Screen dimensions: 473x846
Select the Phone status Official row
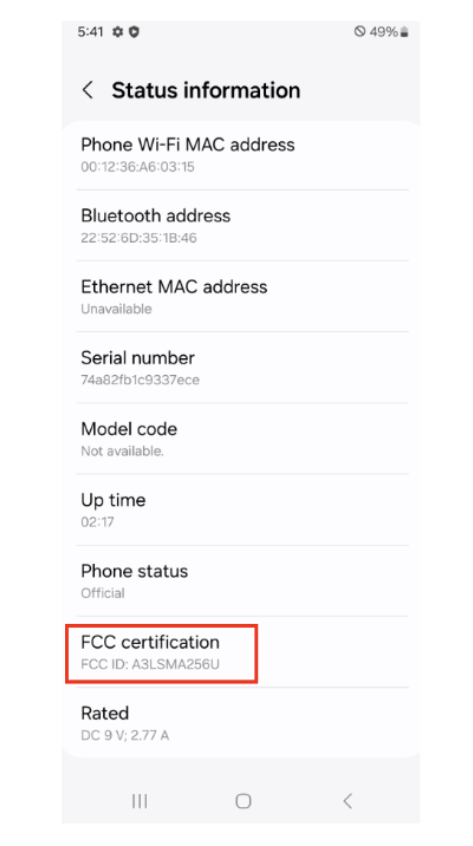click(242, 581)
